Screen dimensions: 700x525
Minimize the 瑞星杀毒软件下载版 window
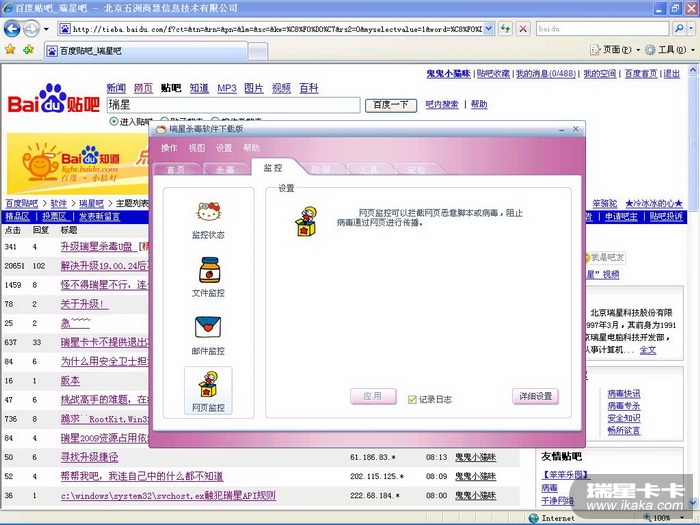pos(561,129)
